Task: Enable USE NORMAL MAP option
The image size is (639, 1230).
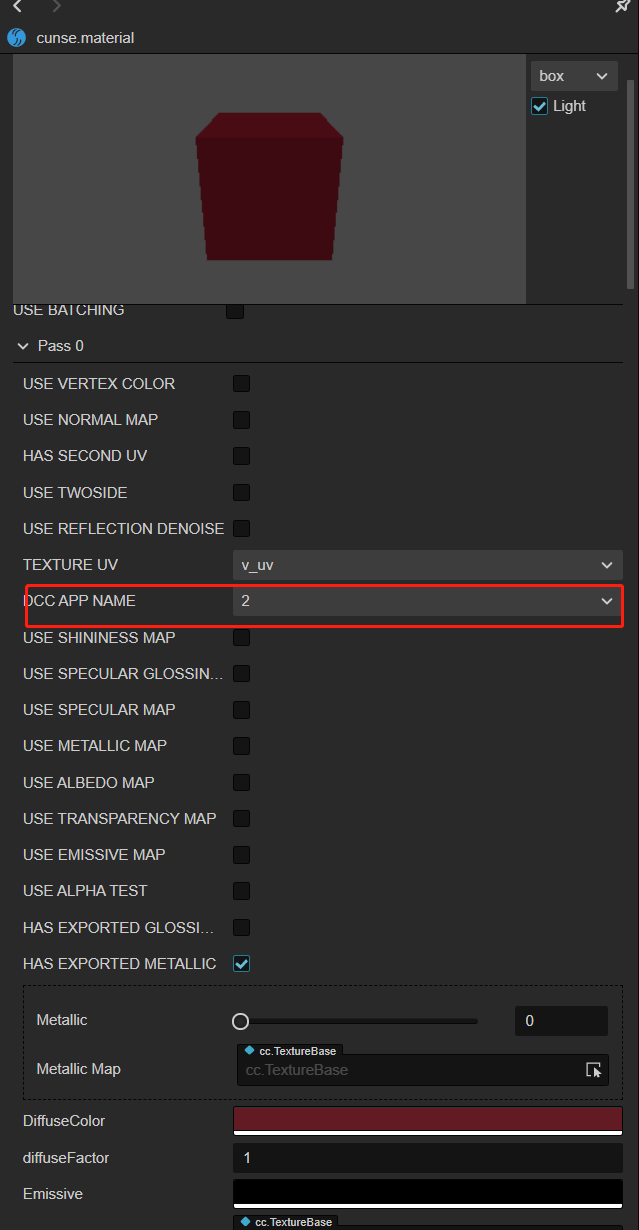Action: click(241, 420)
